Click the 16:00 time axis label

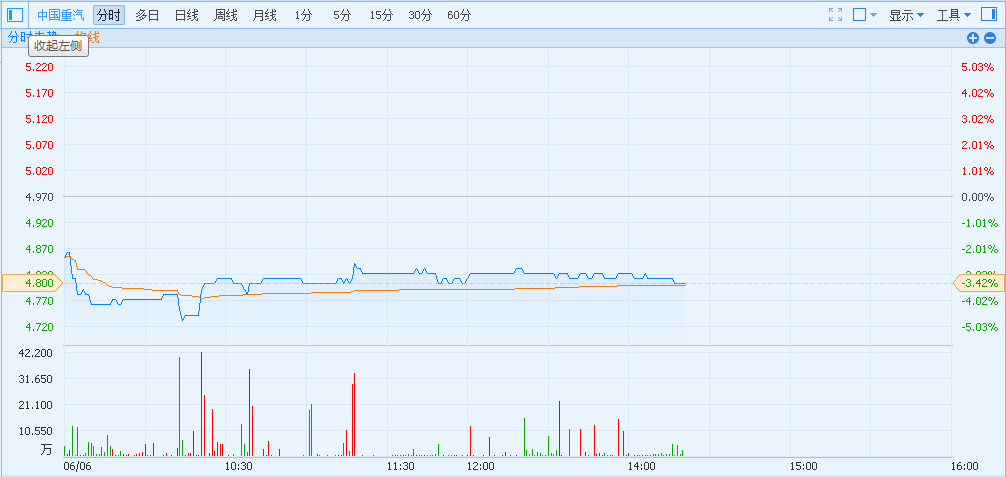tap(964, 466)
